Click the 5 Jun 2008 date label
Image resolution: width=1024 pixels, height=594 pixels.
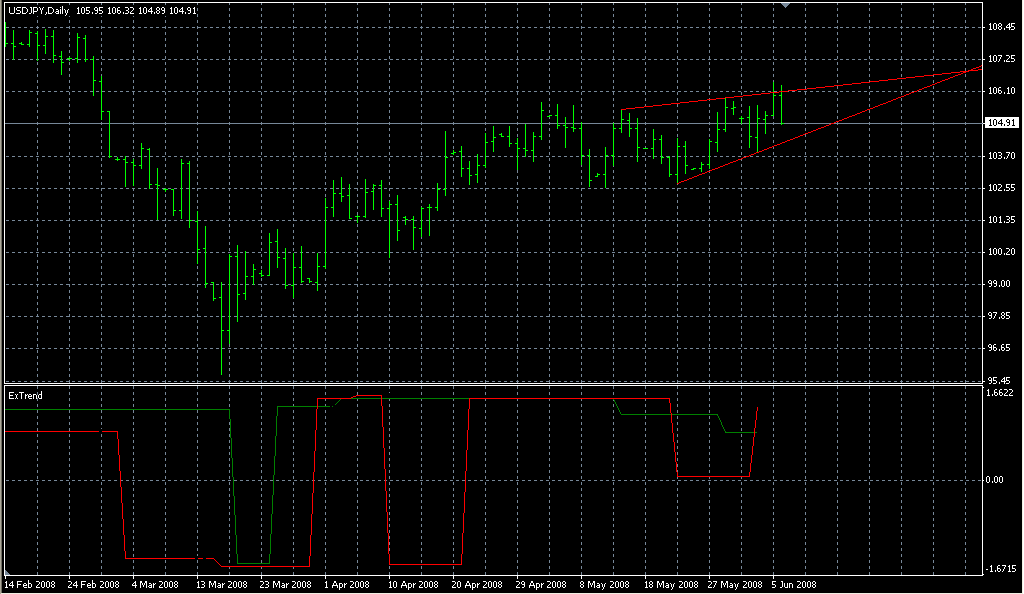(793, 584)
